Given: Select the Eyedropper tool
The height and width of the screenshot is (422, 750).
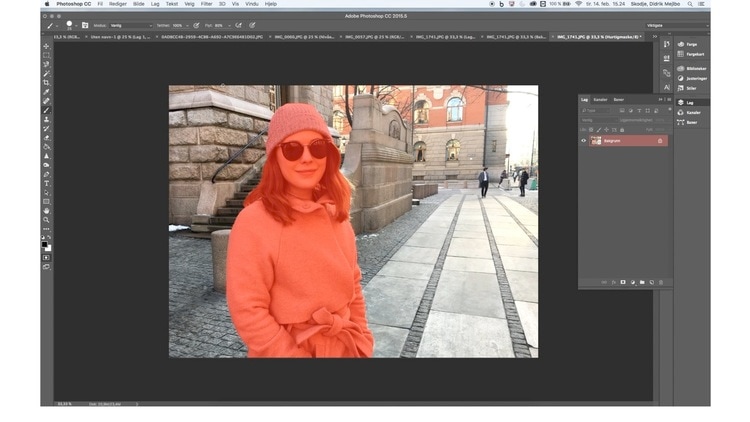Looking at the screenshot, I should click(46, 92).
